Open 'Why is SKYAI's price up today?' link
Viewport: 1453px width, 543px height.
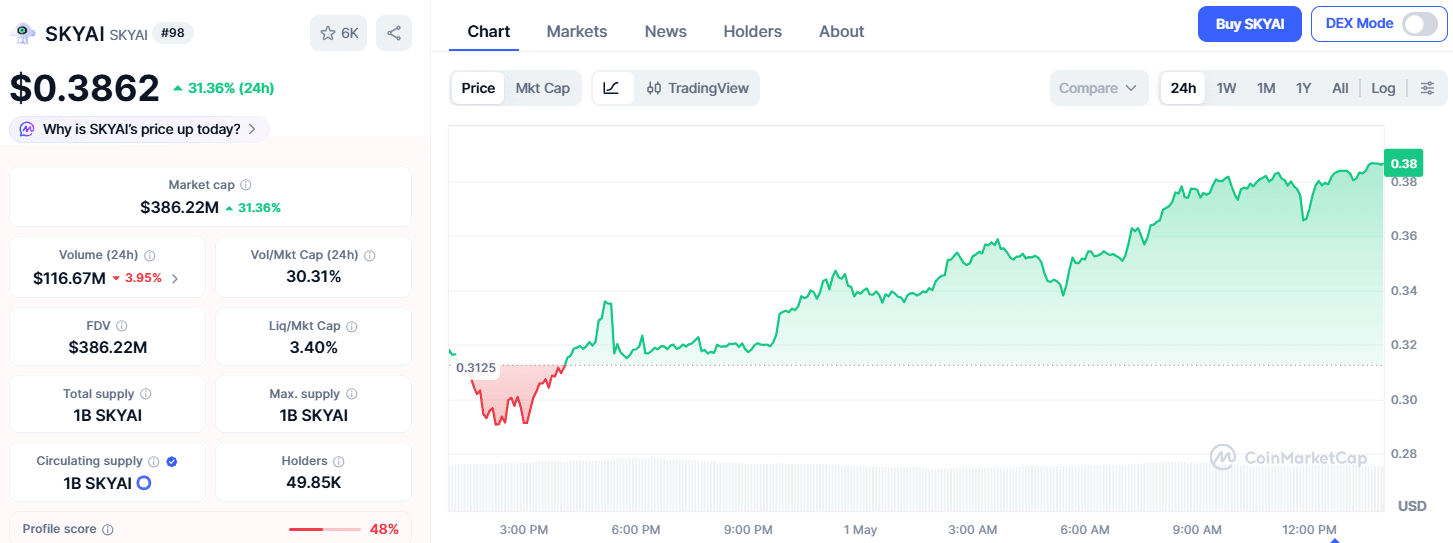[142, 129]
